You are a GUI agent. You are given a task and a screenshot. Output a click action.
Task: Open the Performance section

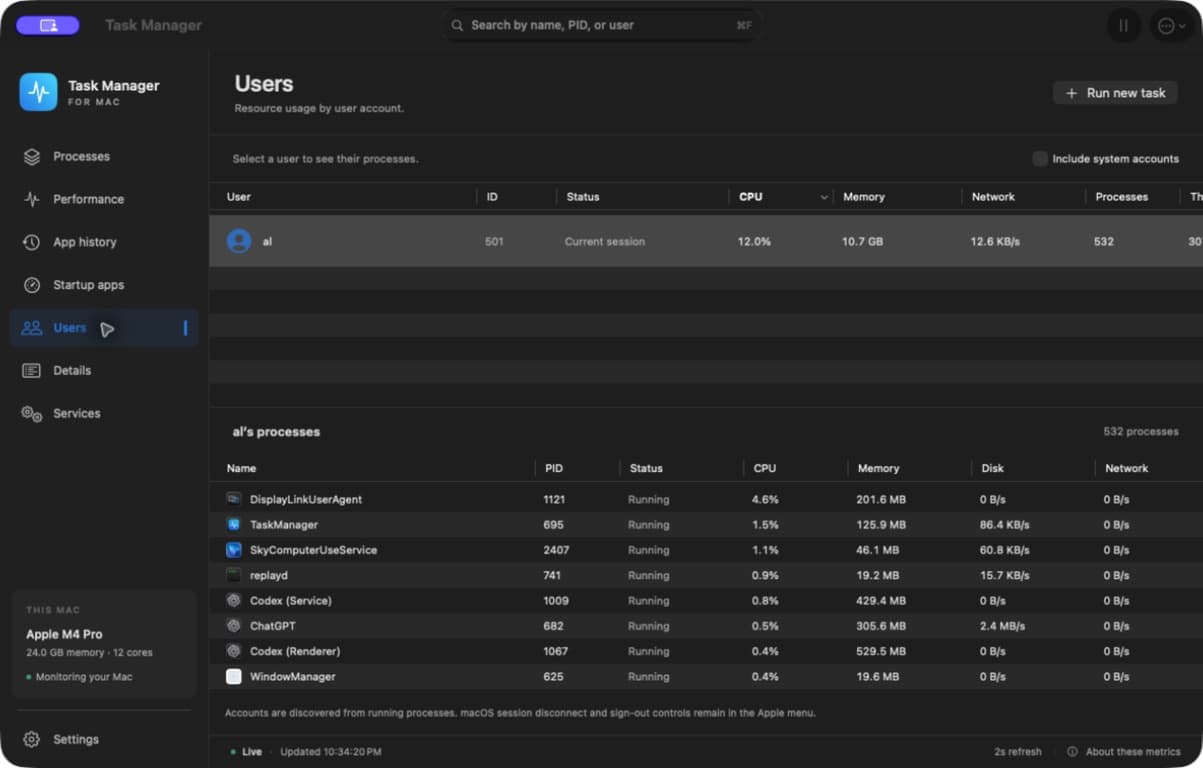(x=104, y=199)
